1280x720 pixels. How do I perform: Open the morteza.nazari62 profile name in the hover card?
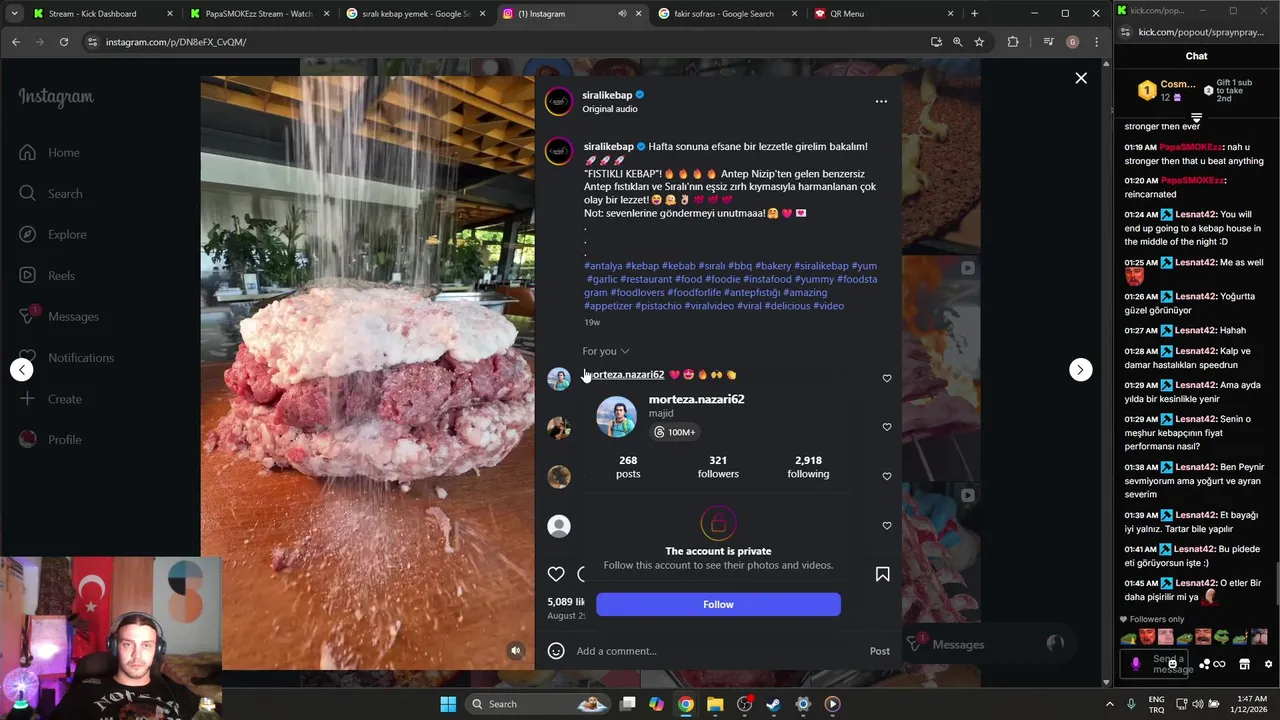(x=696, y=399)
